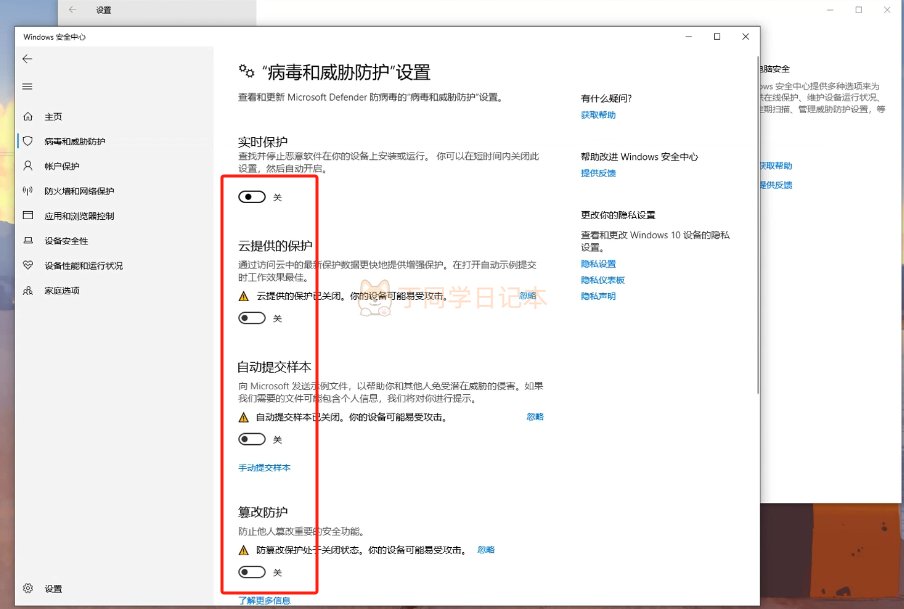Open 设备安全性 icon
This screenshot has width=904, height=609.
(28, 241)
